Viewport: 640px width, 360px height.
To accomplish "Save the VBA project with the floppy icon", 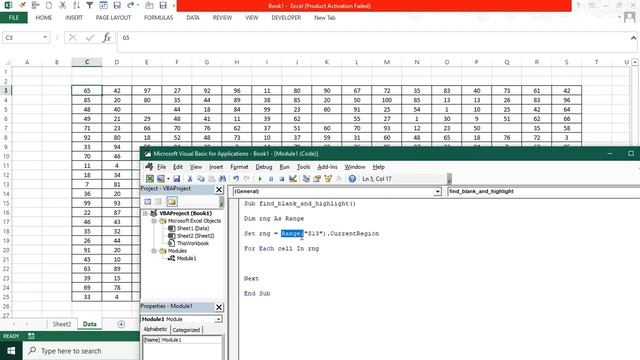I will click(x=177, y=179).
